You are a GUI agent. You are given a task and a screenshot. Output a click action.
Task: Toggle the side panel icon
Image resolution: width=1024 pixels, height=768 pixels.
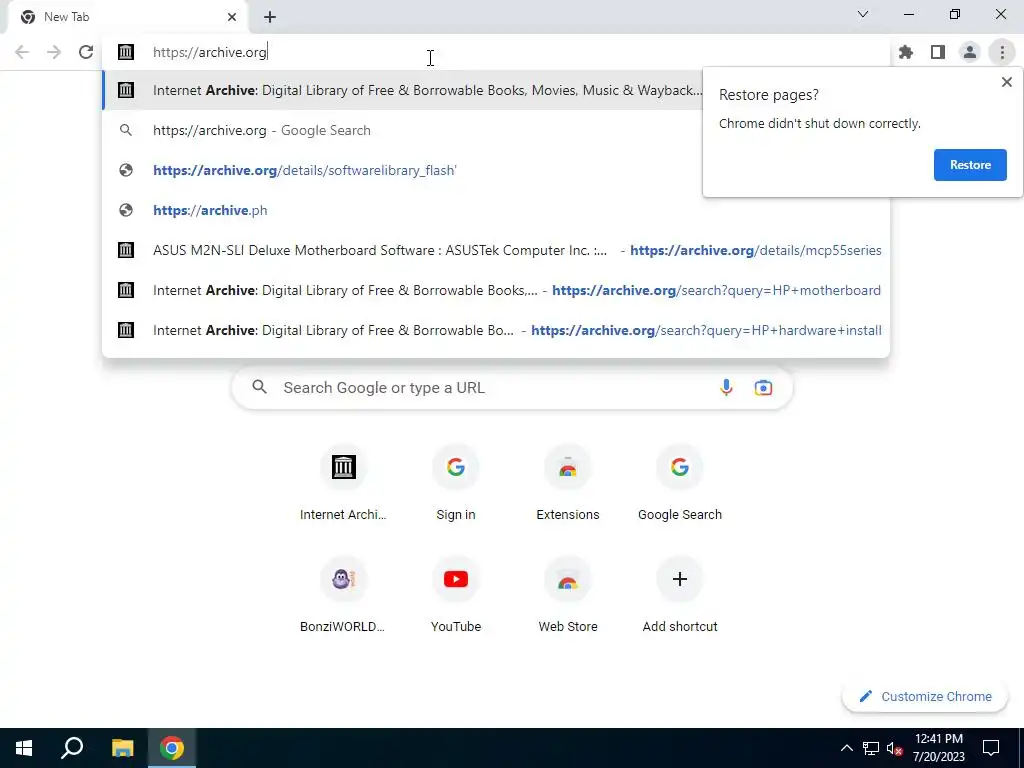[x=938, y=52]
